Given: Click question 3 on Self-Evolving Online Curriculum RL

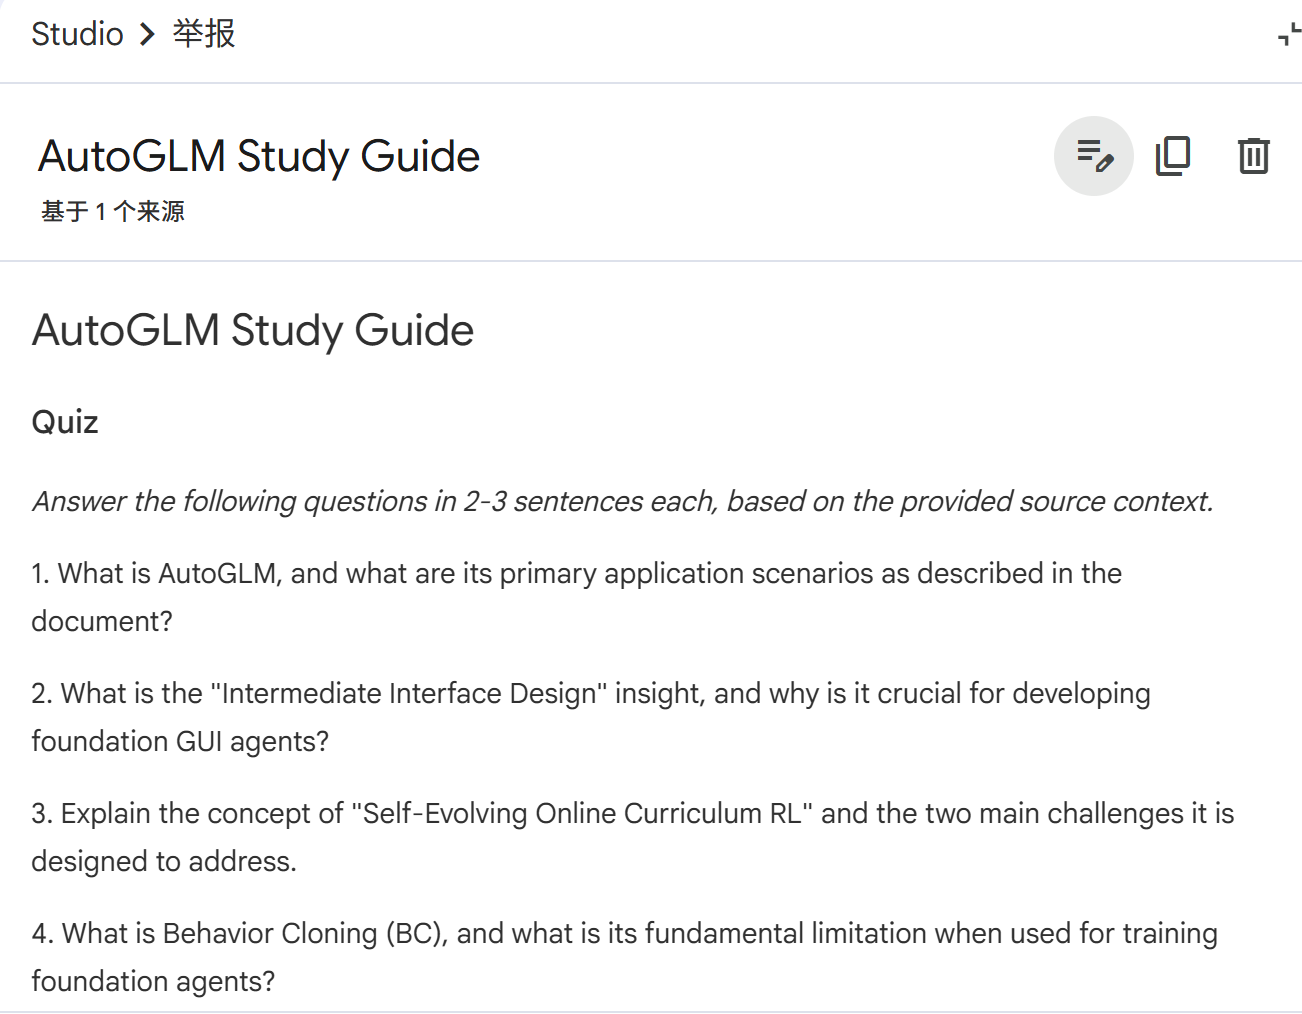Looking at the screenshot, I should [633, 837].
